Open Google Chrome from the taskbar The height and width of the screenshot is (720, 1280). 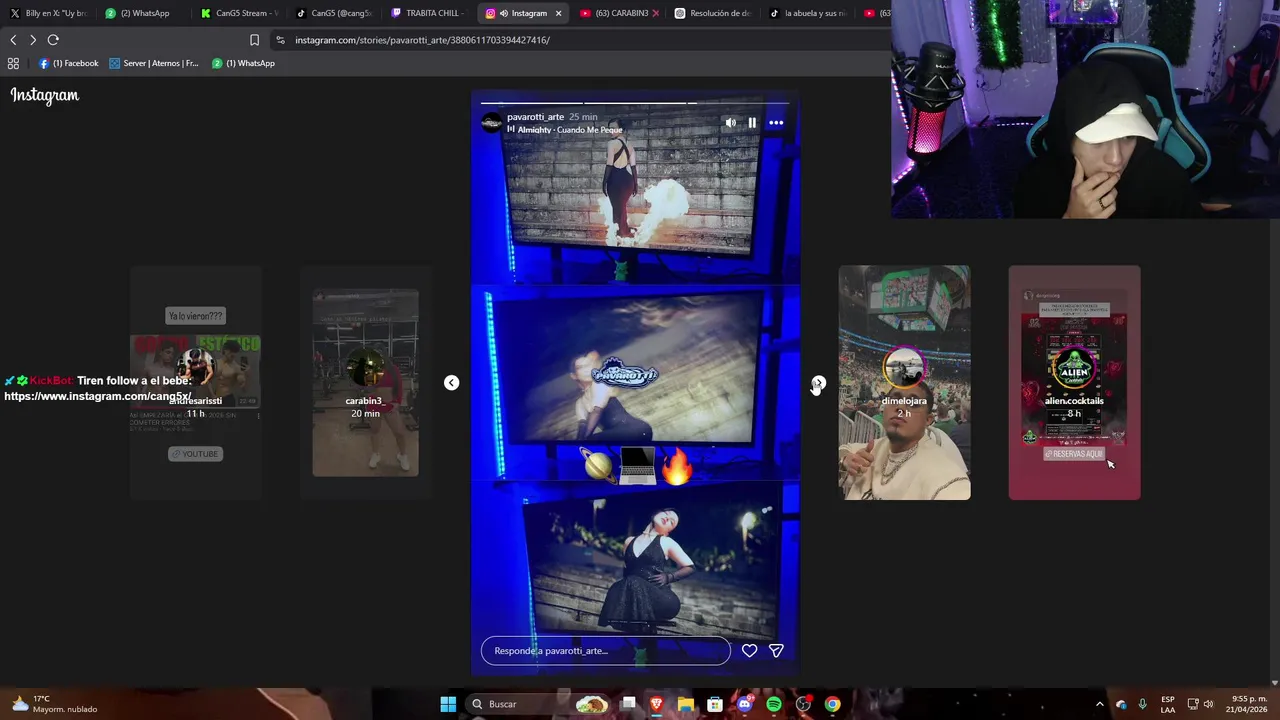(x=832, y=704)
